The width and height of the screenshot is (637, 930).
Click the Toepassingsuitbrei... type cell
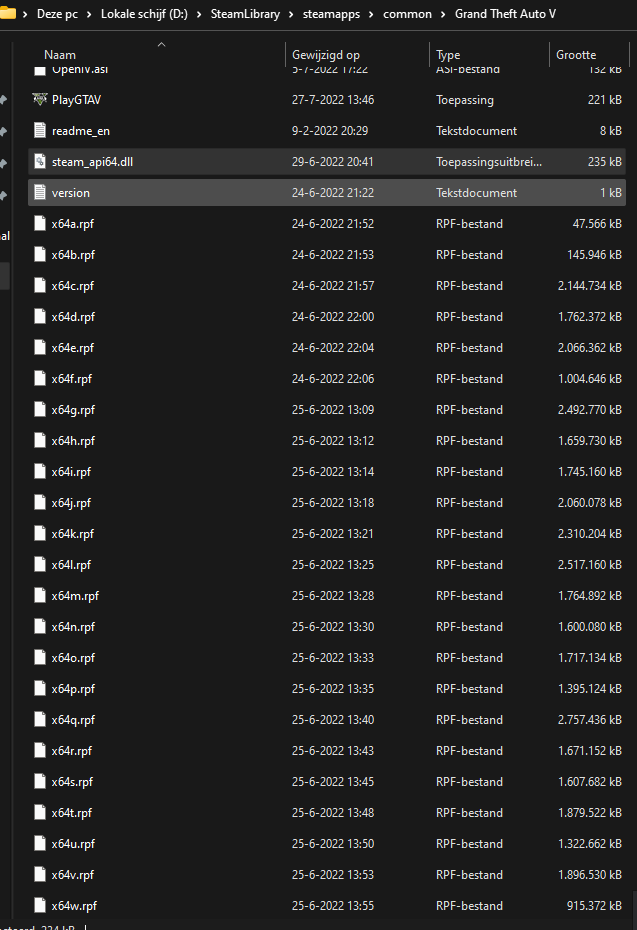click(x=489, y=162)
